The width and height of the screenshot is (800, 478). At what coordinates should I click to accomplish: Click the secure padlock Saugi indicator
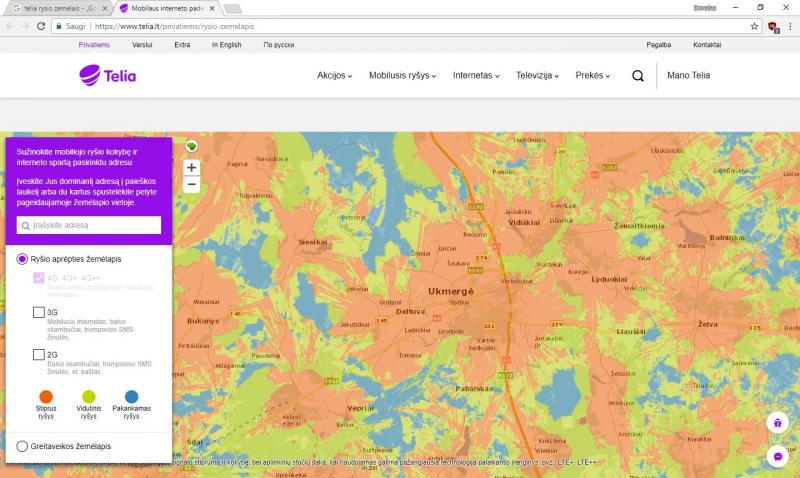pos(70,26)
